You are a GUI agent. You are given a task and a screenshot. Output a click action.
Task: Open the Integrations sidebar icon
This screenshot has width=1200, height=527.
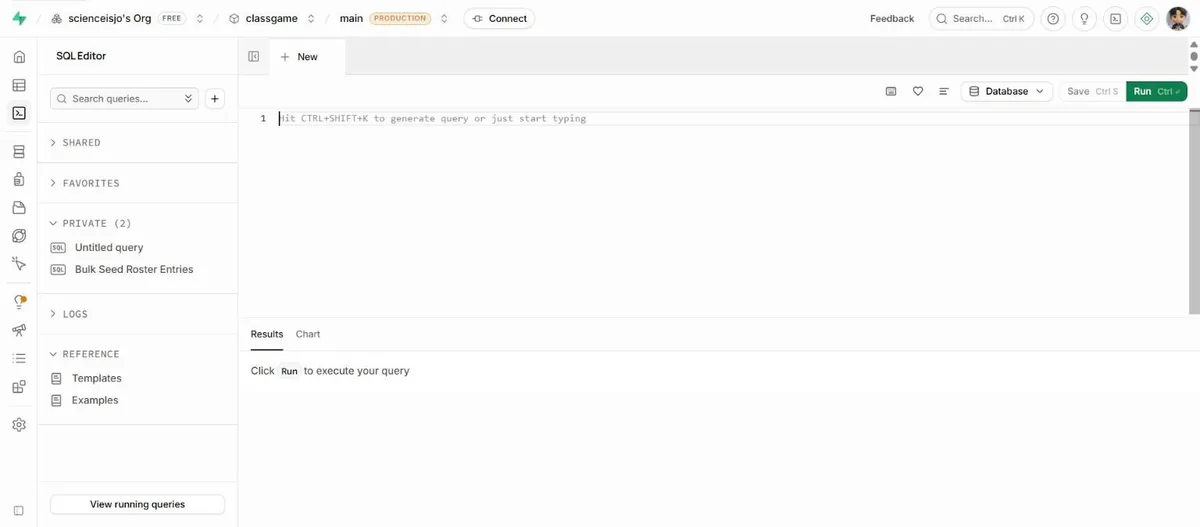point(19,386)
